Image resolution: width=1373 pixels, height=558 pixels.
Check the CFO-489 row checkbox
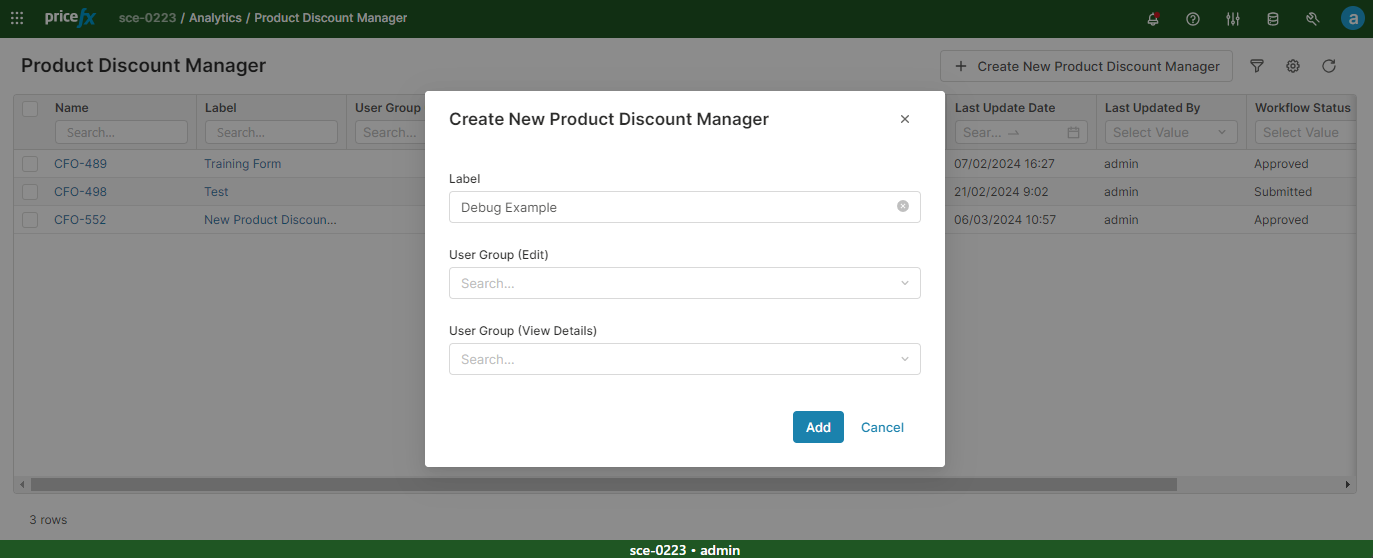(30, 164)
